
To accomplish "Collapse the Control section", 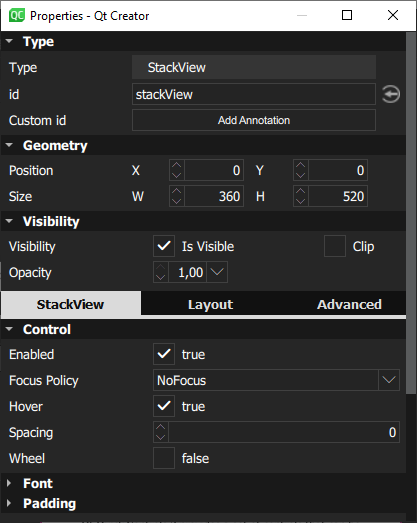I will point(9,329).
